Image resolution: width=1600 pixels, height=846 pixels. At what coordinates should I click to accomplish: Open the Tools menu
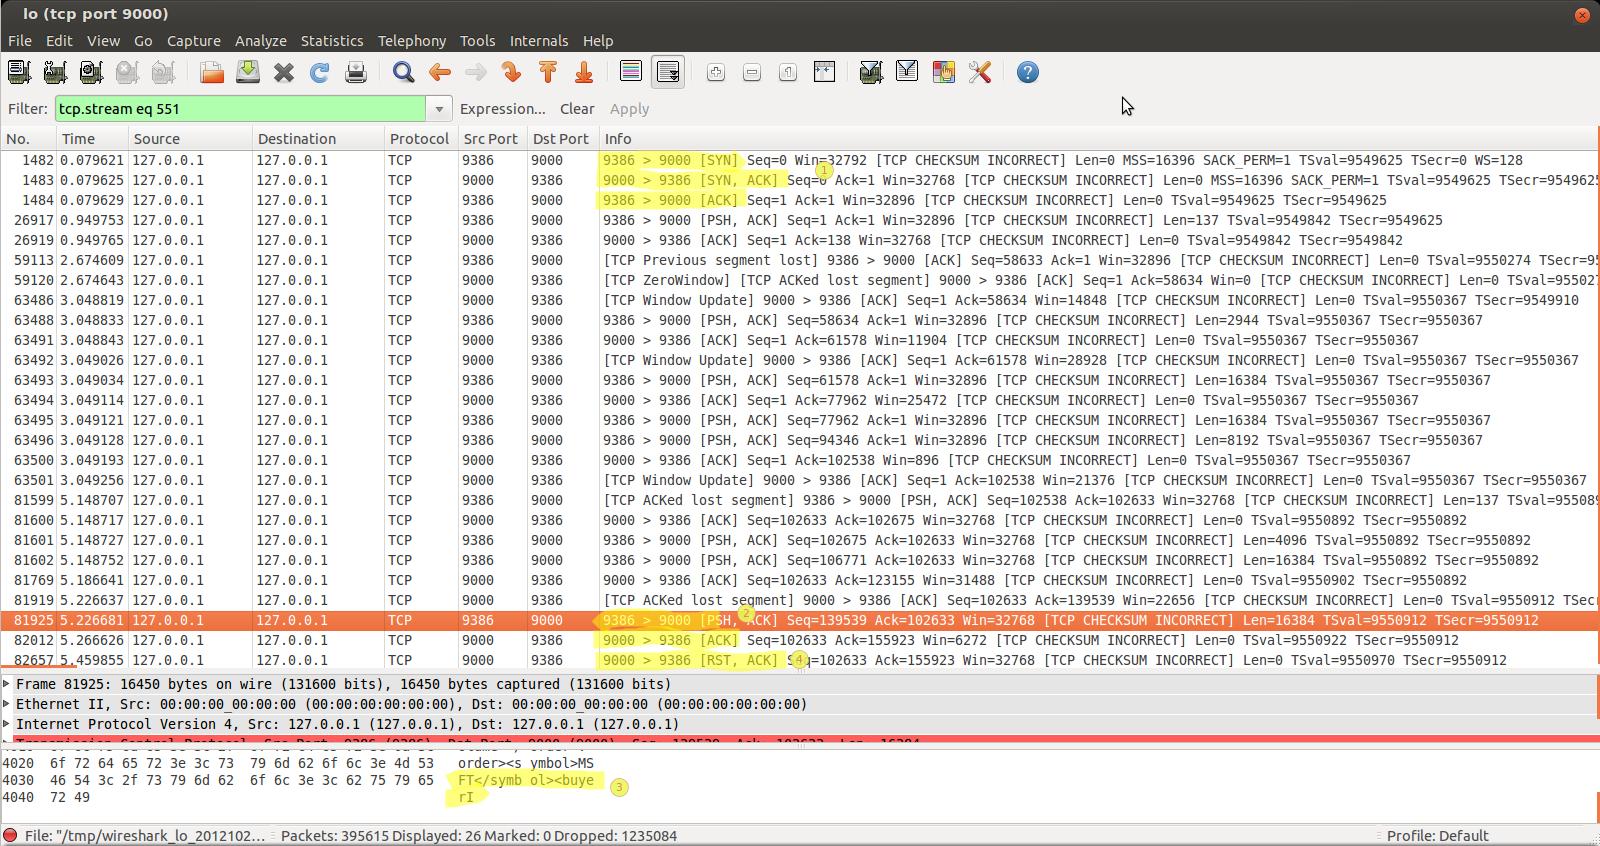point(478,41)
